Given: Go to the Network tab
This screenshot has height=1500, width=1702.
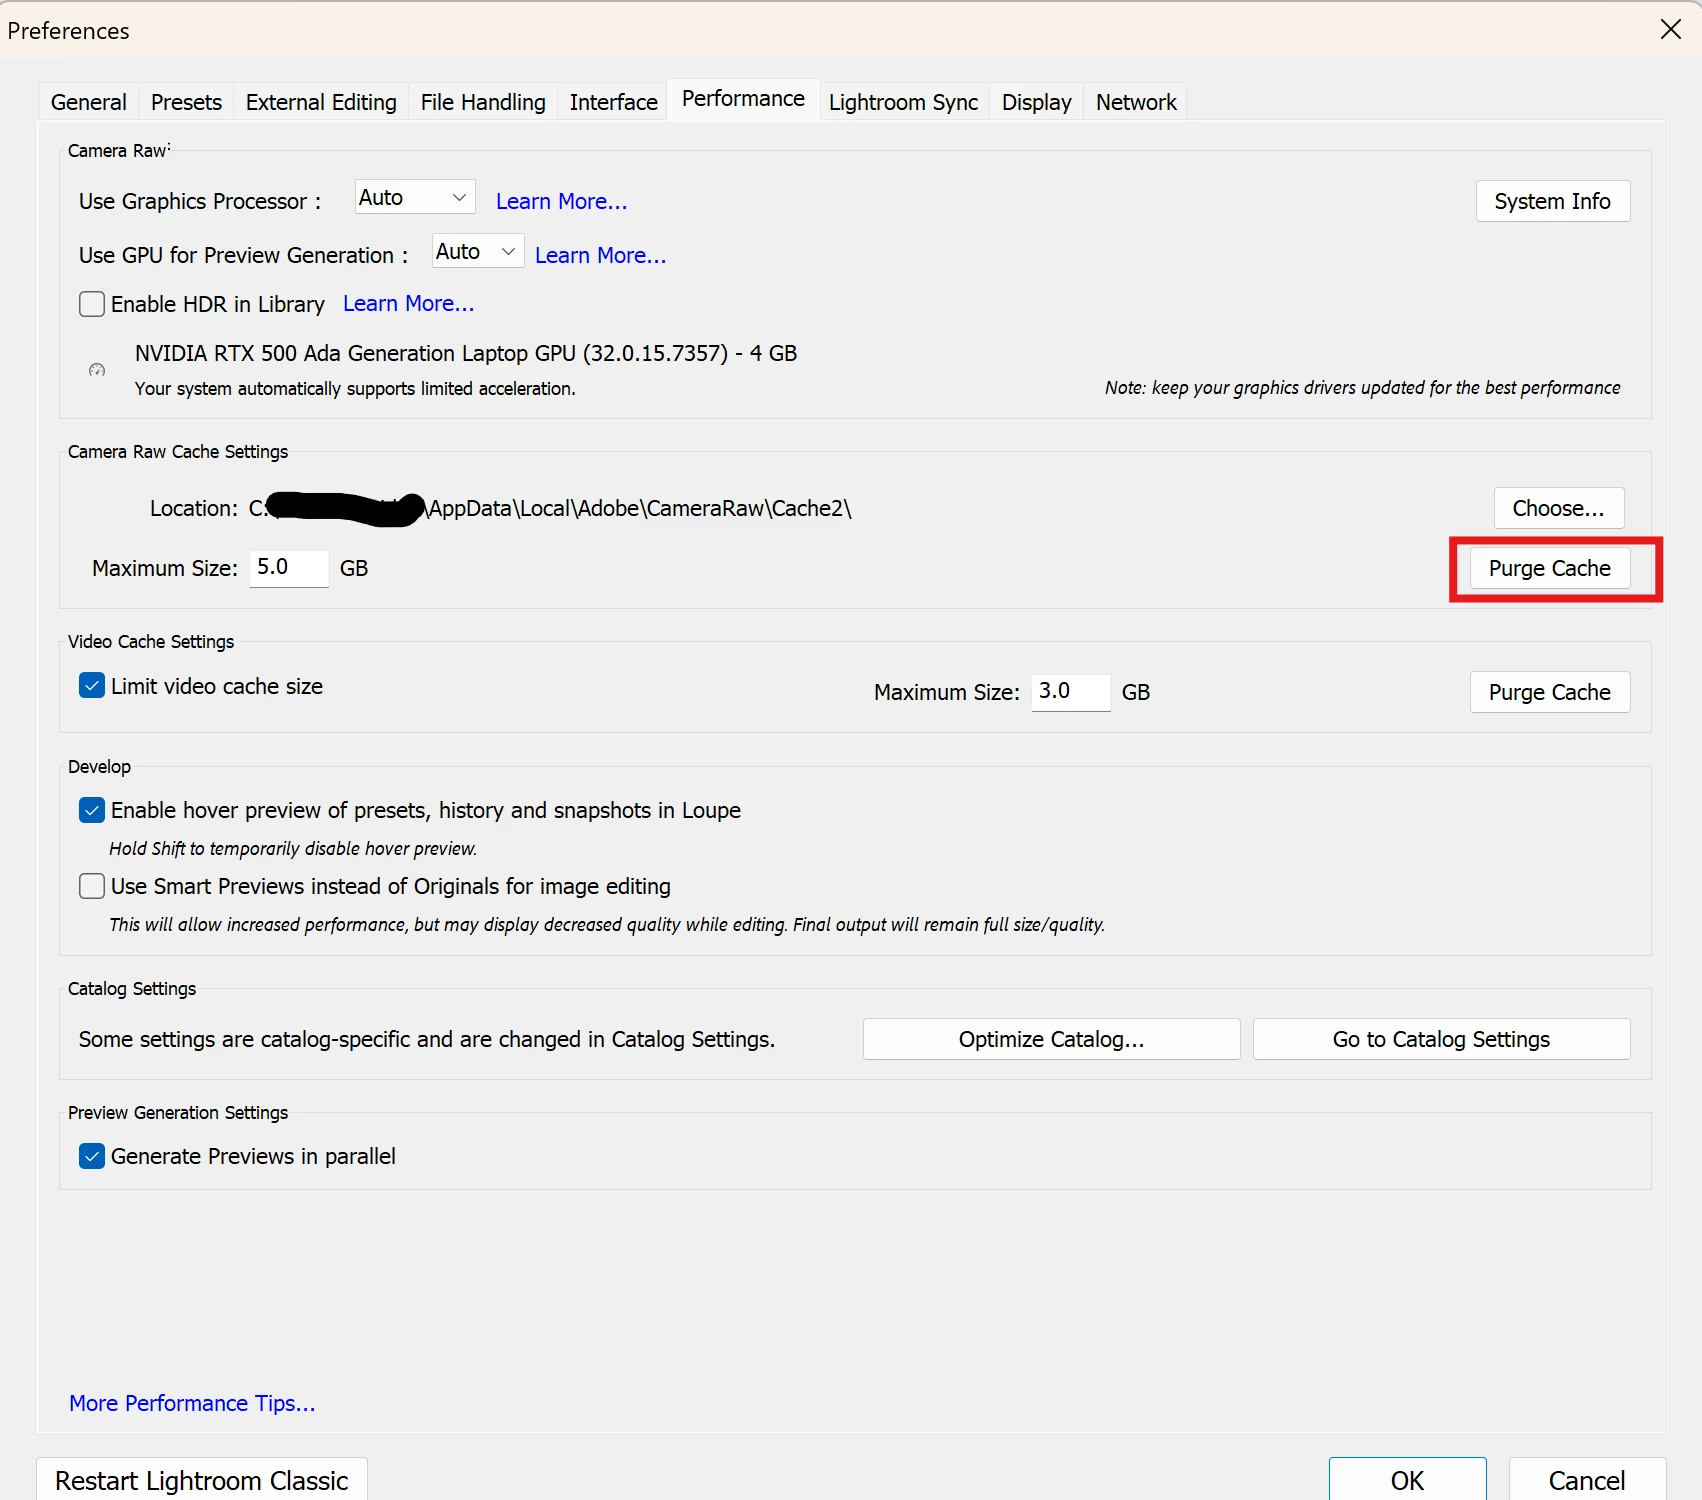Looking at the screenshot, I should click(x=1136, y=102).
